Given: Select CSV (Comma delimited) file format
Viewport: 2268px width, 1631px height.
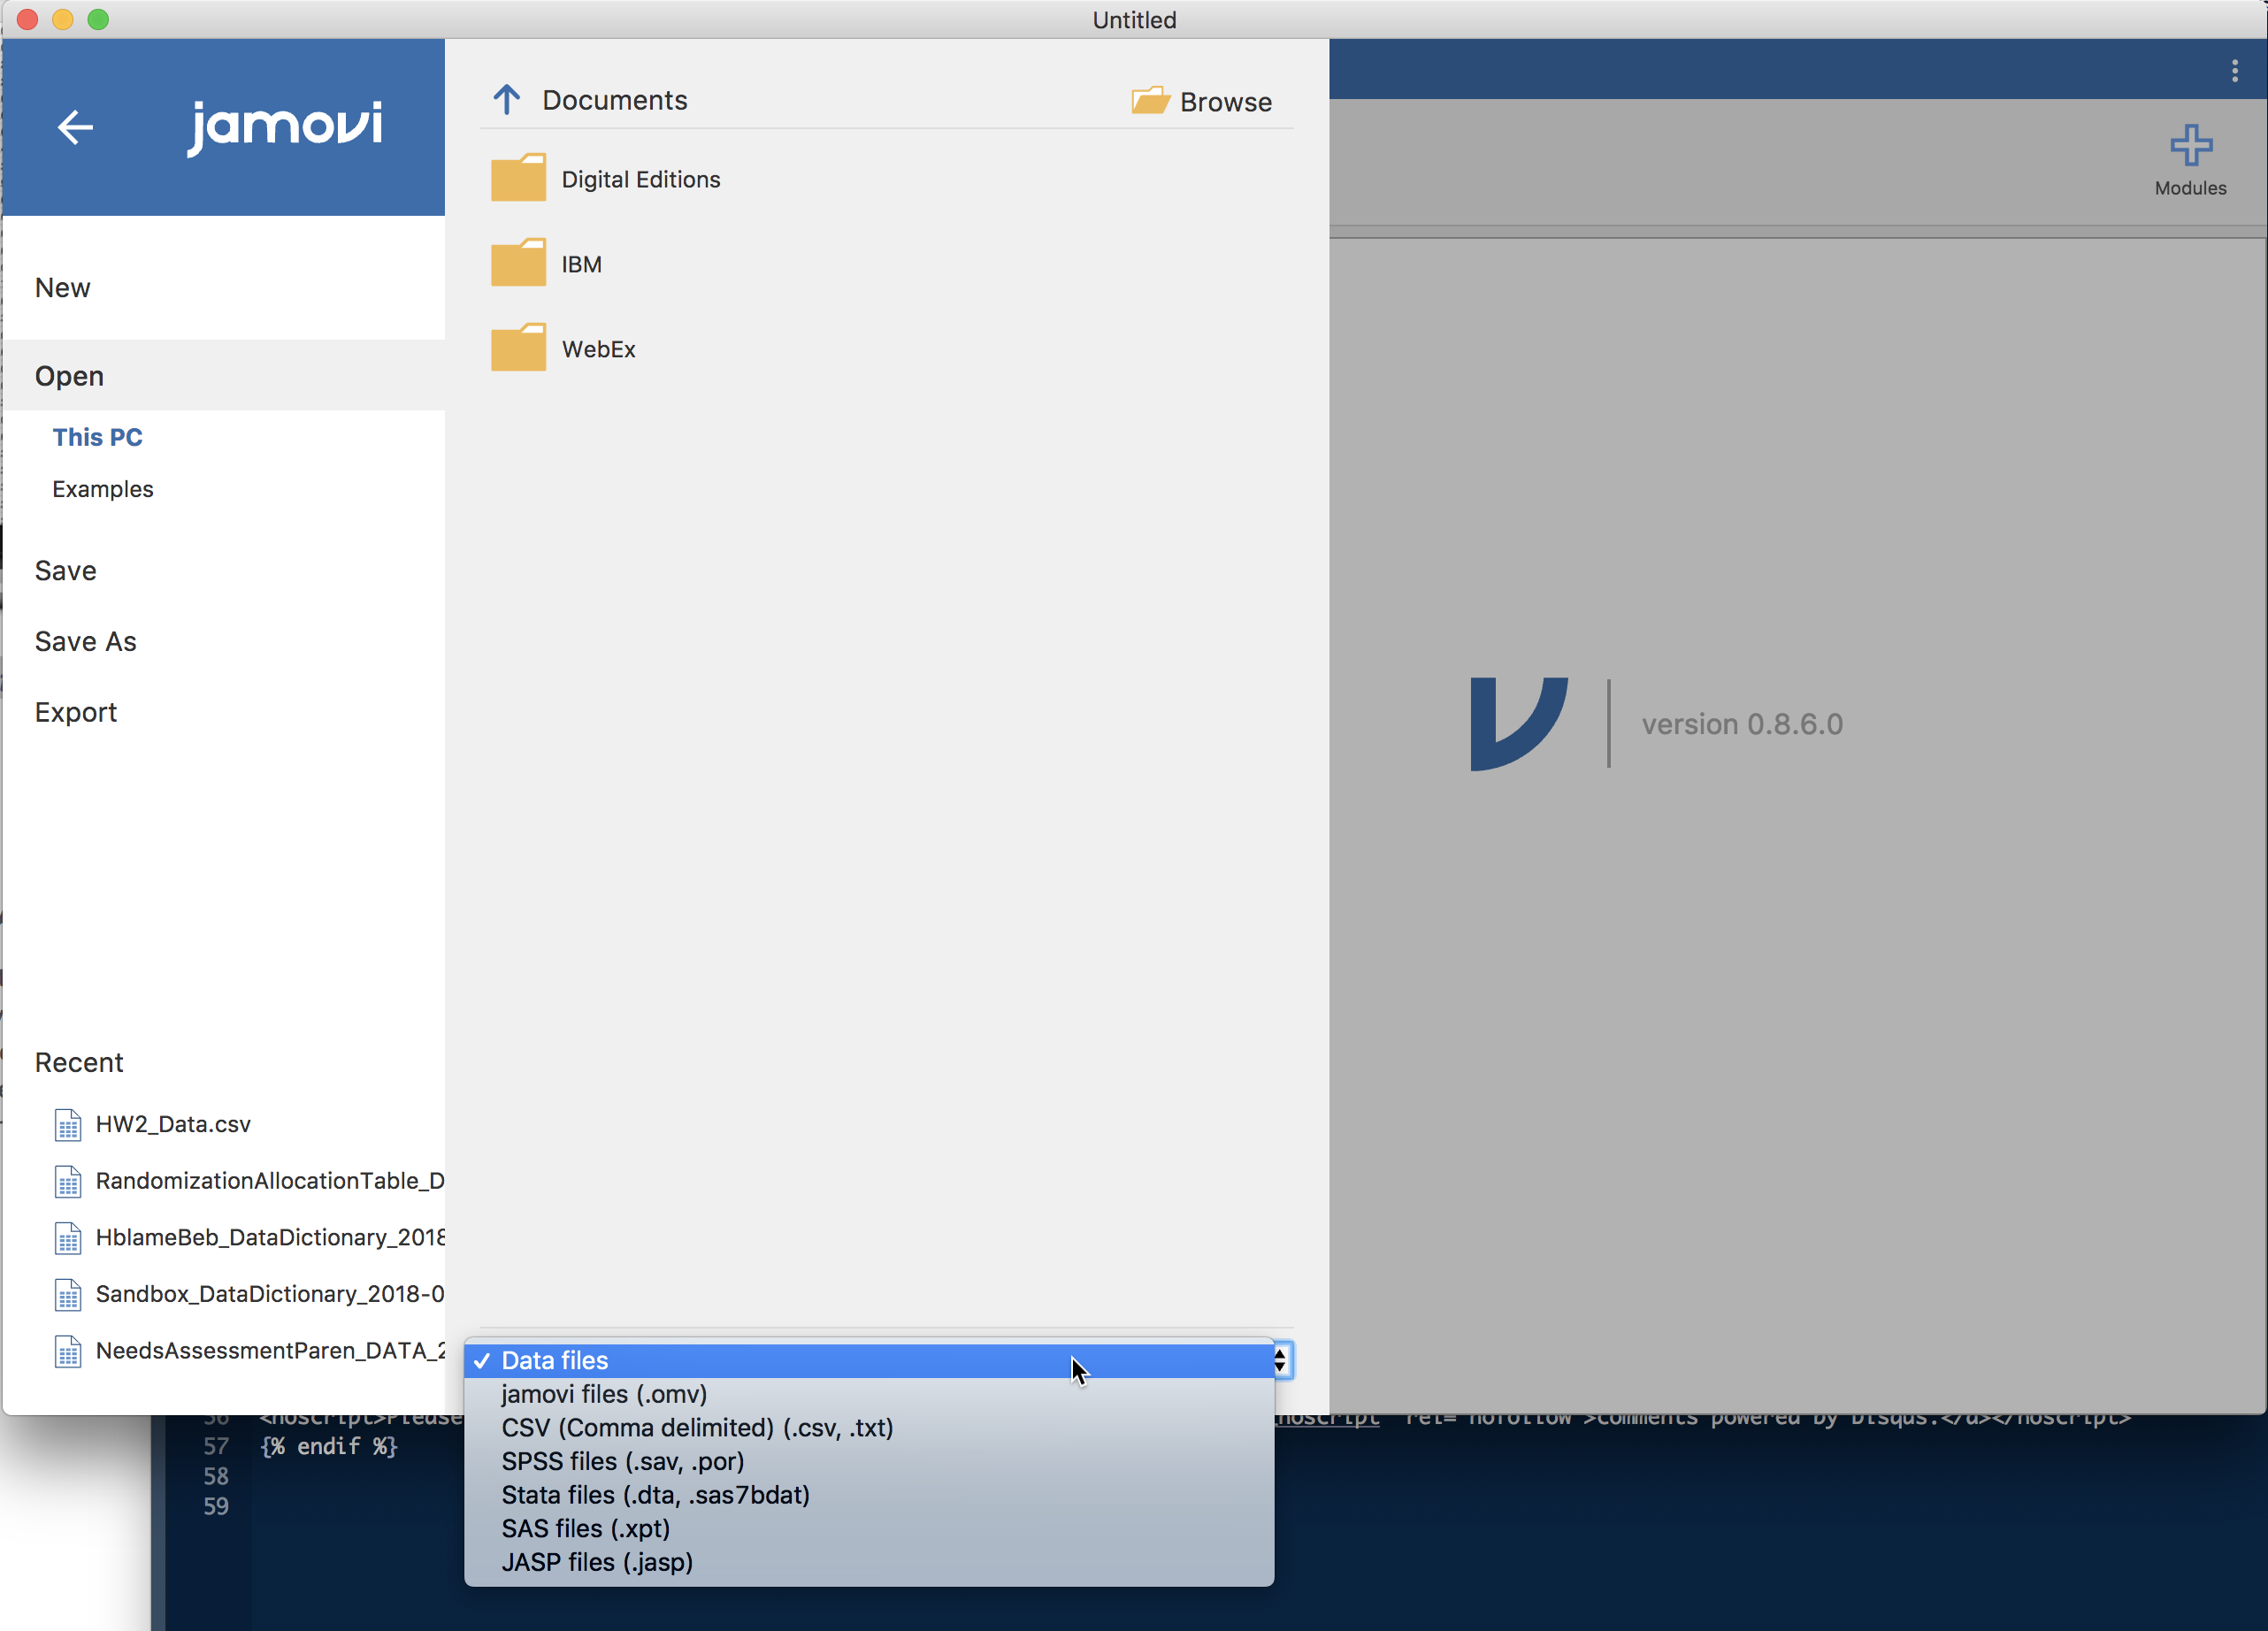Looking at the screenshot, I should pyautogui.click(x=695, y=1427).
